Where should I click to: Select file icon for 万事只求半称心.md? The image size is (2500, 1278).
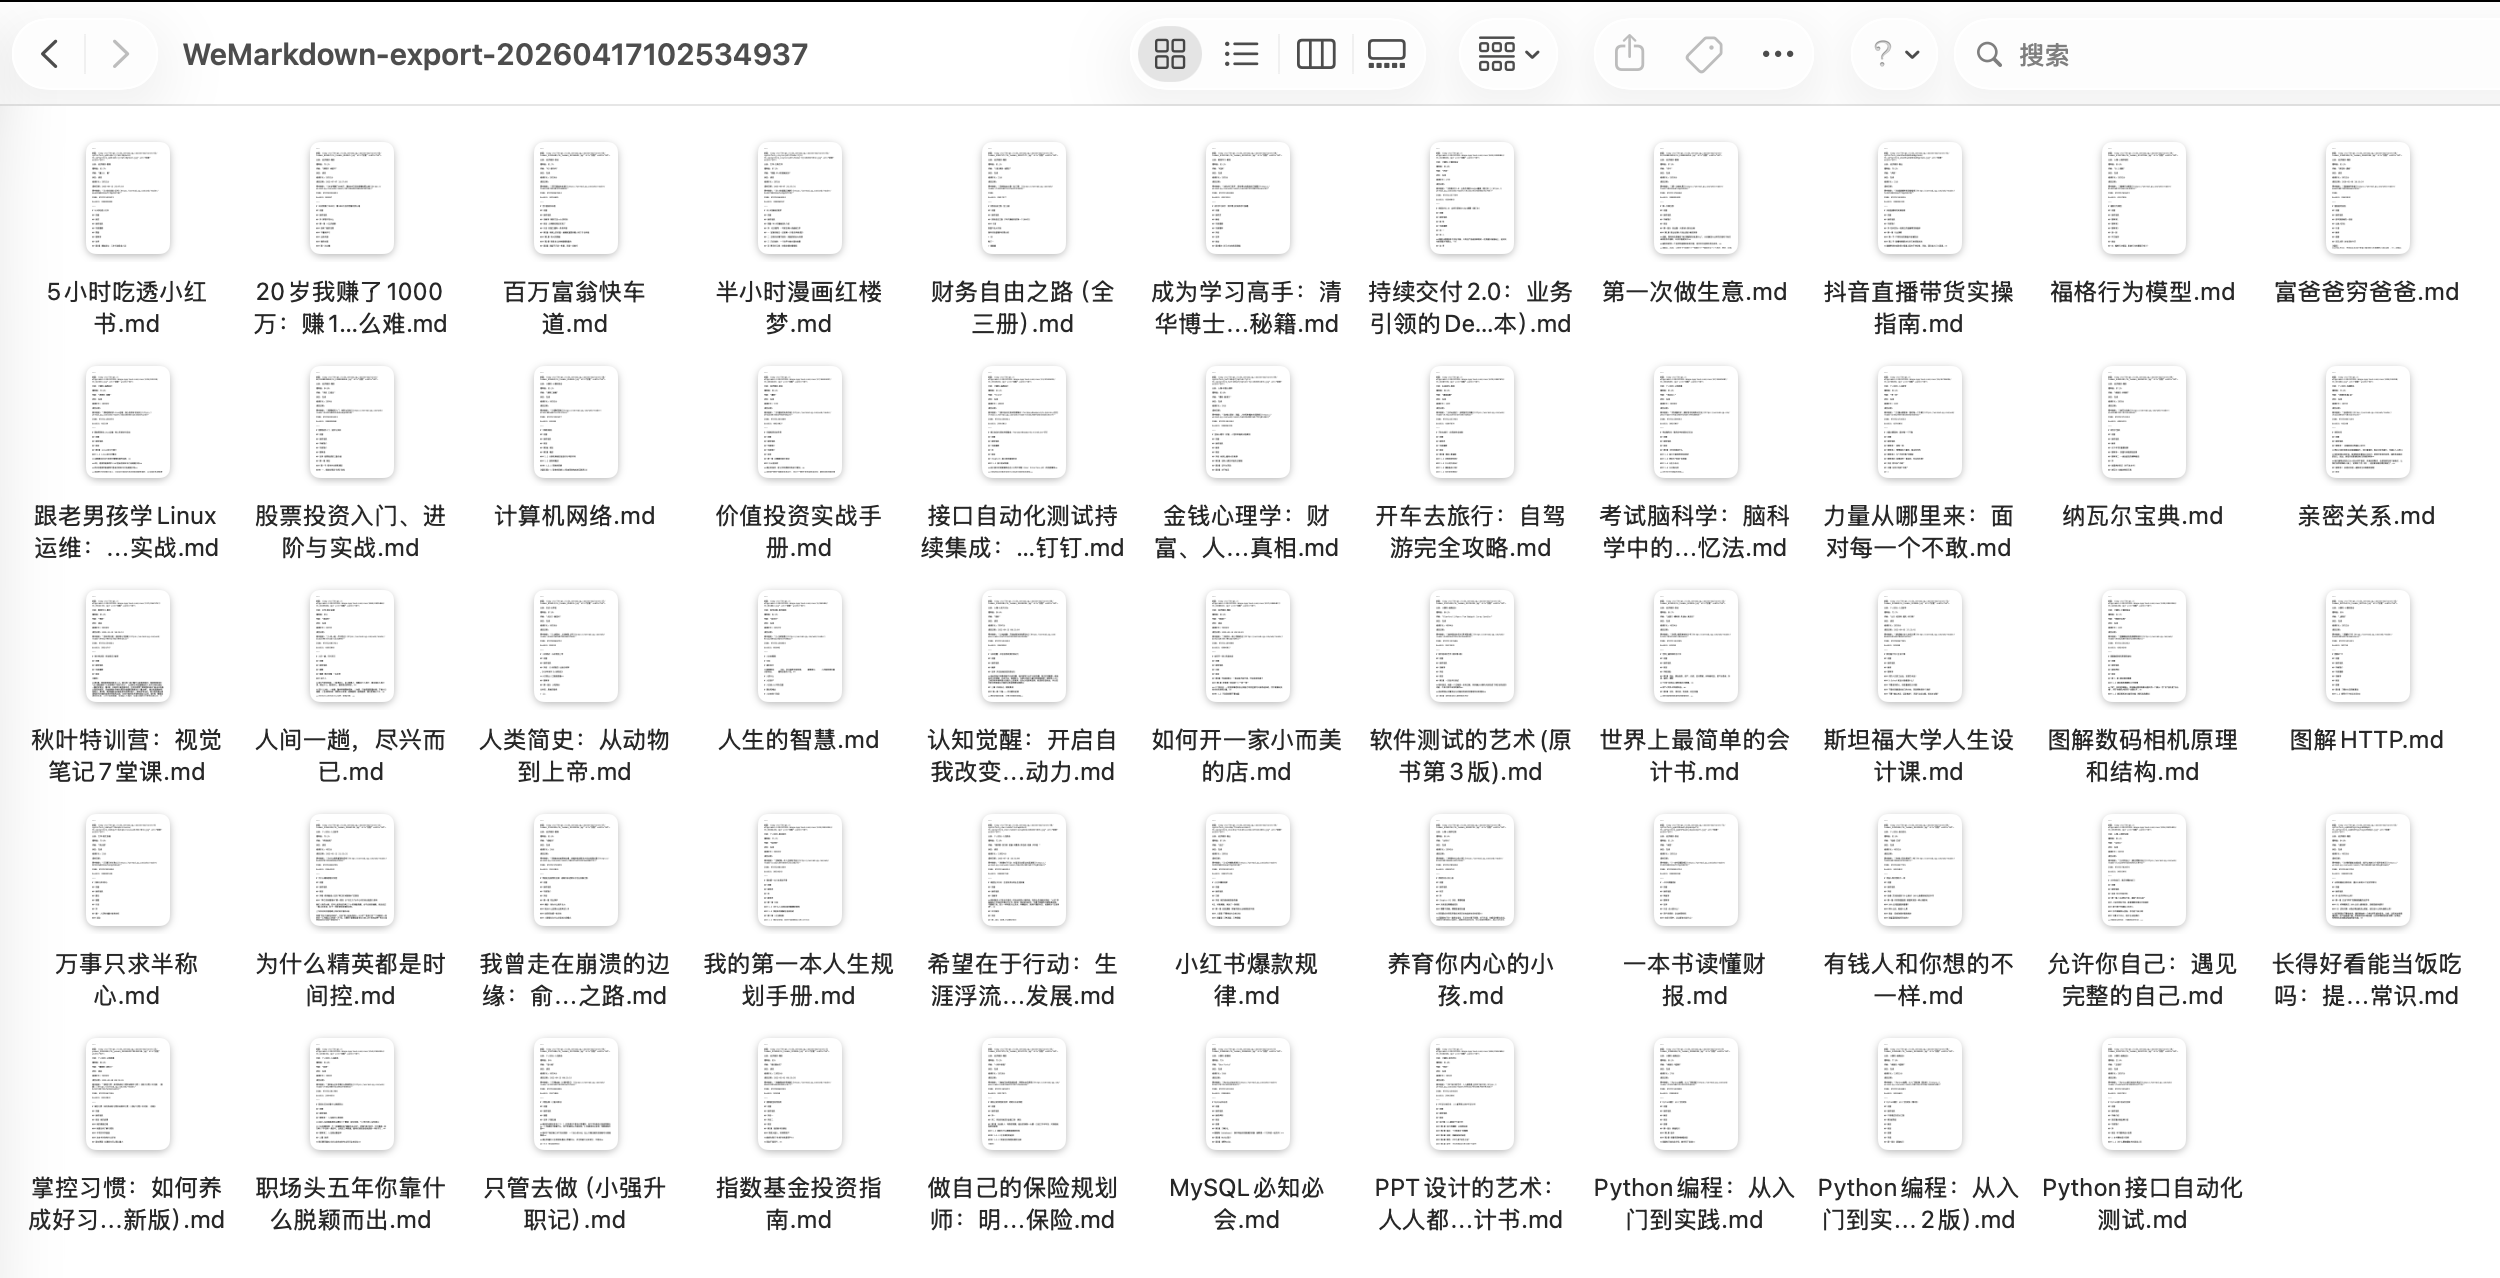(127, 870)
